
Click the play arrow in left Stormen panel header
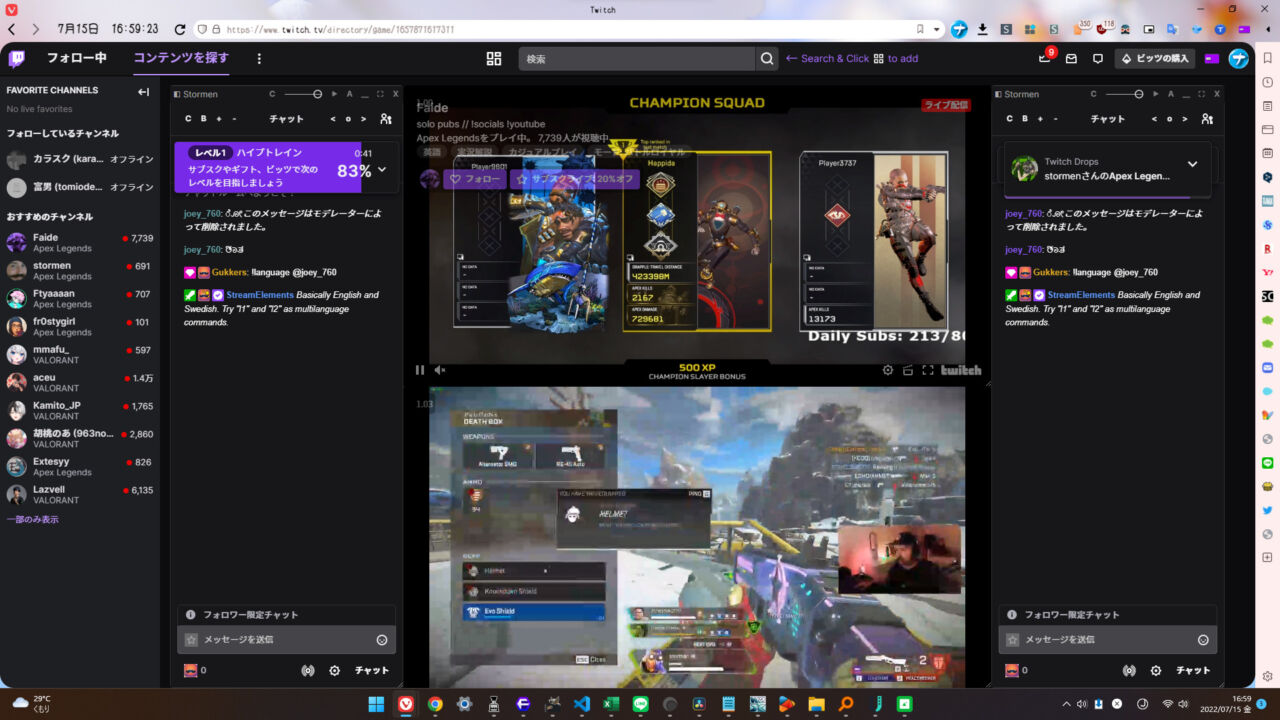click(x=335, y=94)
